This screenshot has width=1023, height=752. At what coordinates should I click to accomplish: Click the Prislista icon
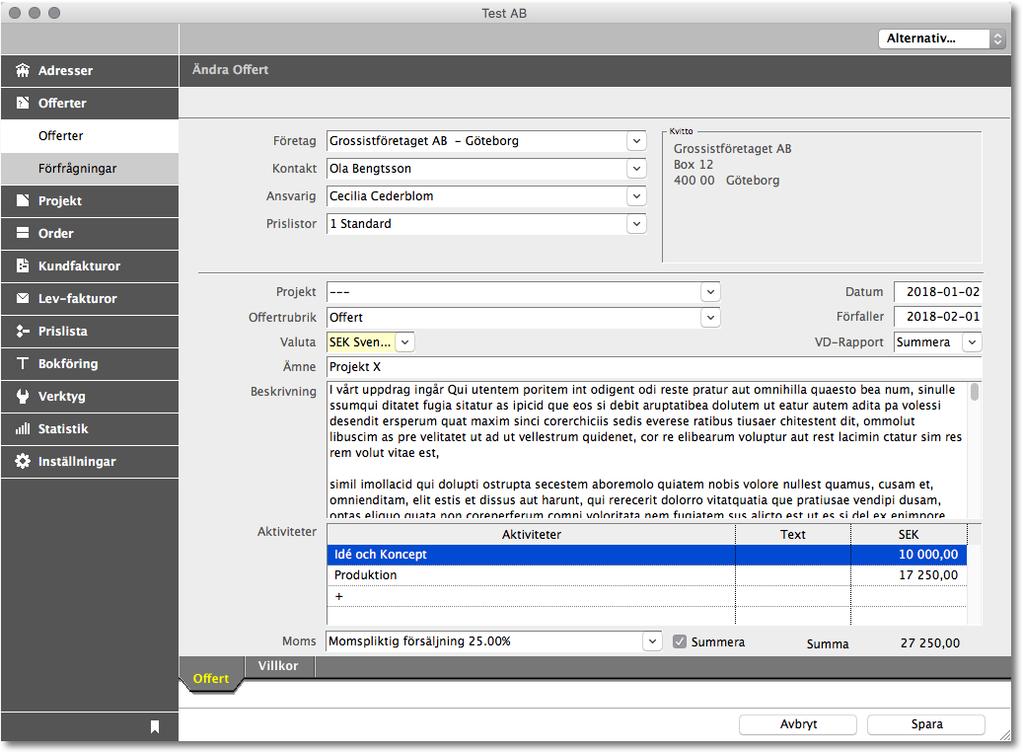tap(23, 331)
